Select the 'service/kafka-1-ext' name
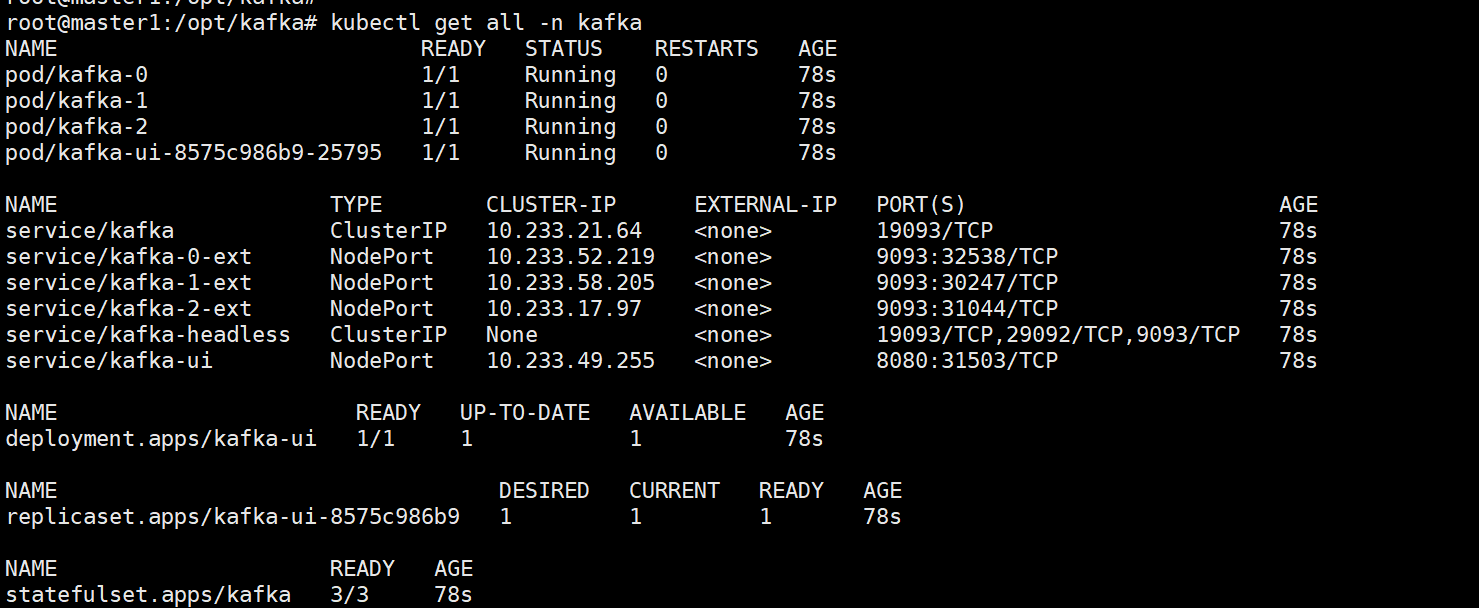The height and width of the screenshot is (608, 1479). pyautogui.click(x=129, y=283)
